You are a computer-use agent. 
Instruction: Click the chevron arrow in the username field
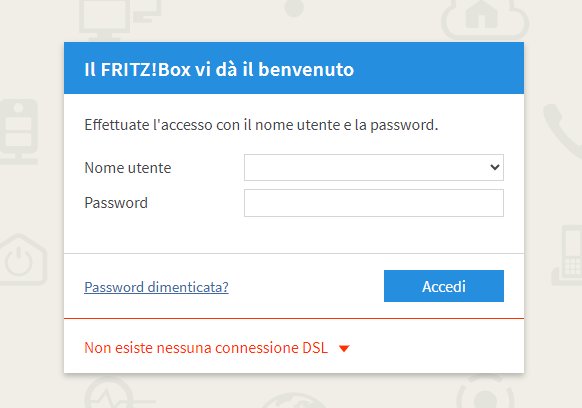click(x=495, y=167)
